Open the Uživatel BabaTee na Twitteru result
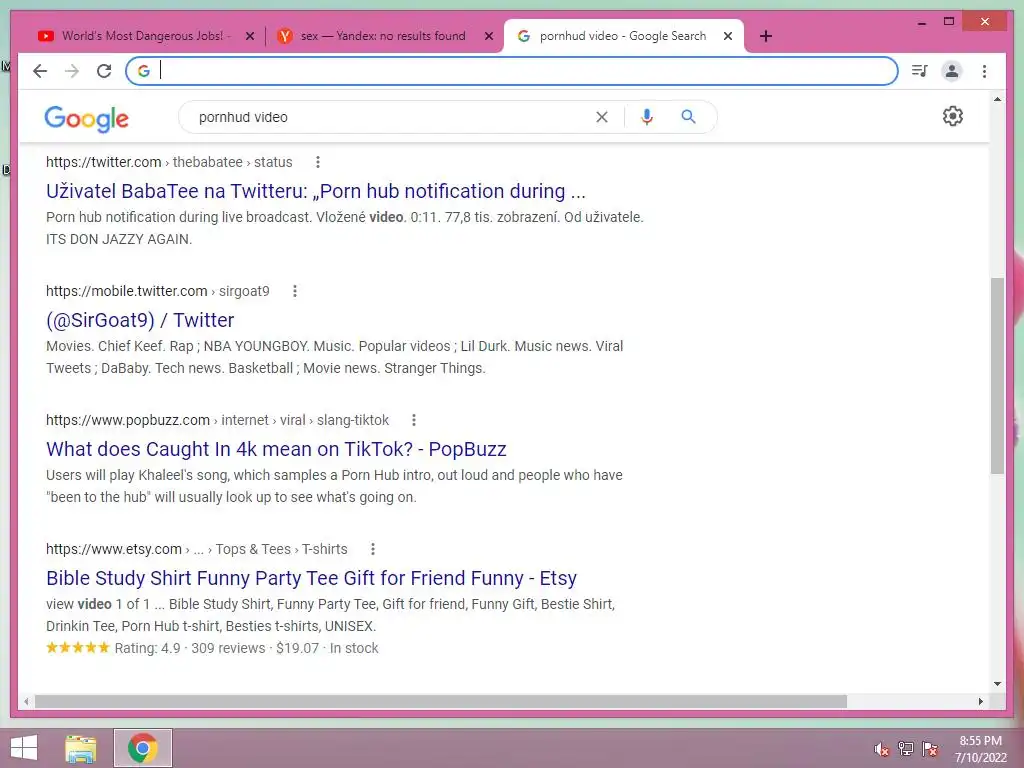The image size is (1024, 768). tap(315, 191)
